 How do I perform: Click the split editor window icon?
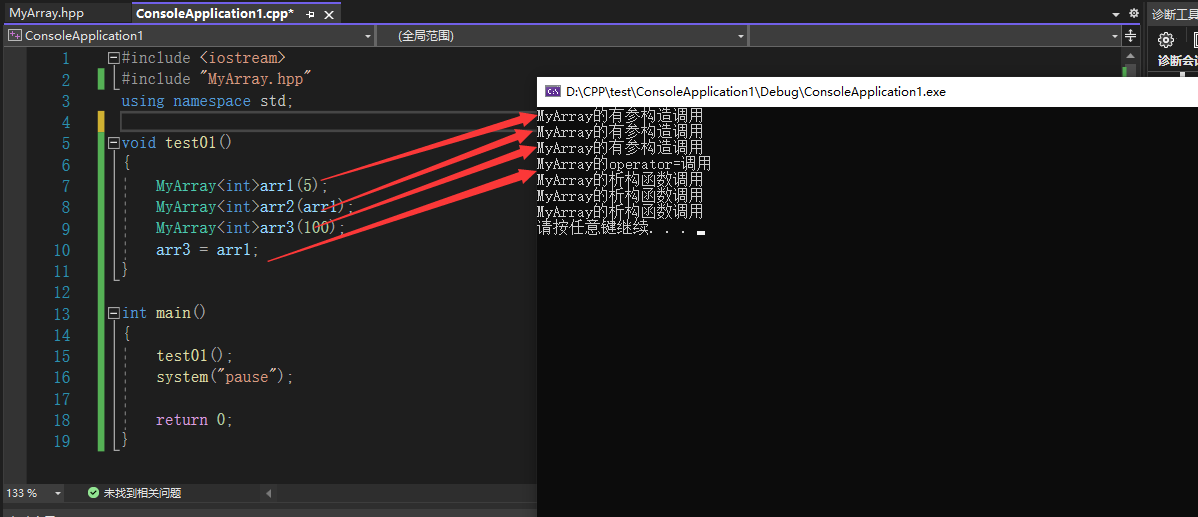click(x=1131, y=36)
